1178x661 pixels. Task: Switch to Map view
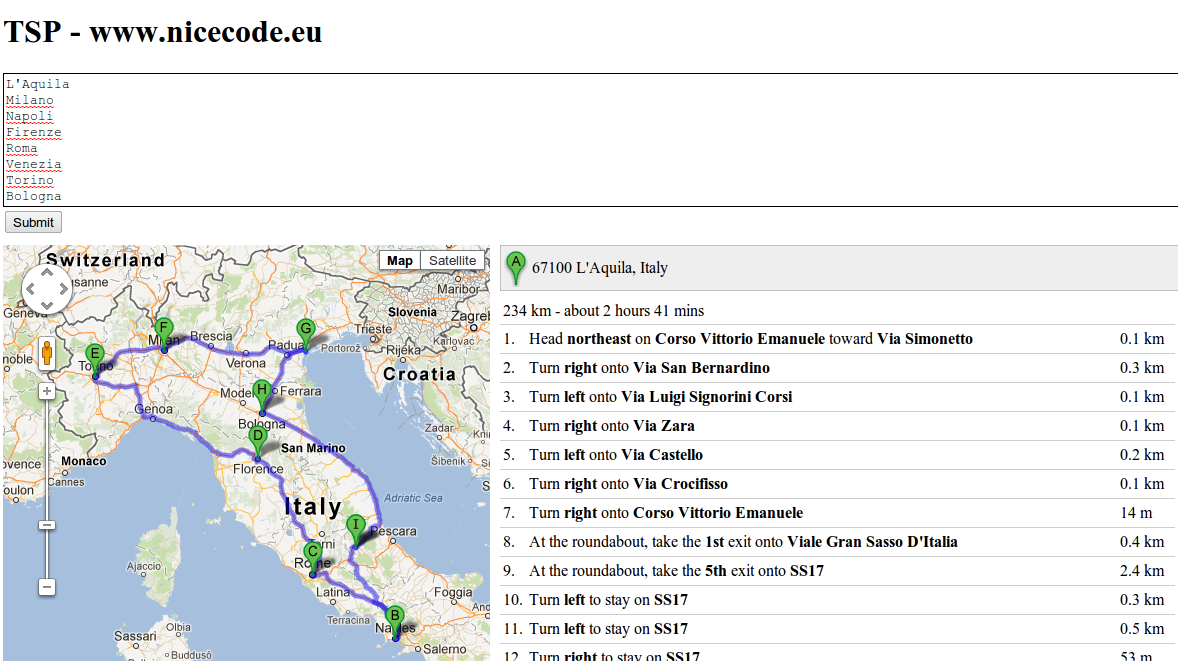tap(400, 261)
